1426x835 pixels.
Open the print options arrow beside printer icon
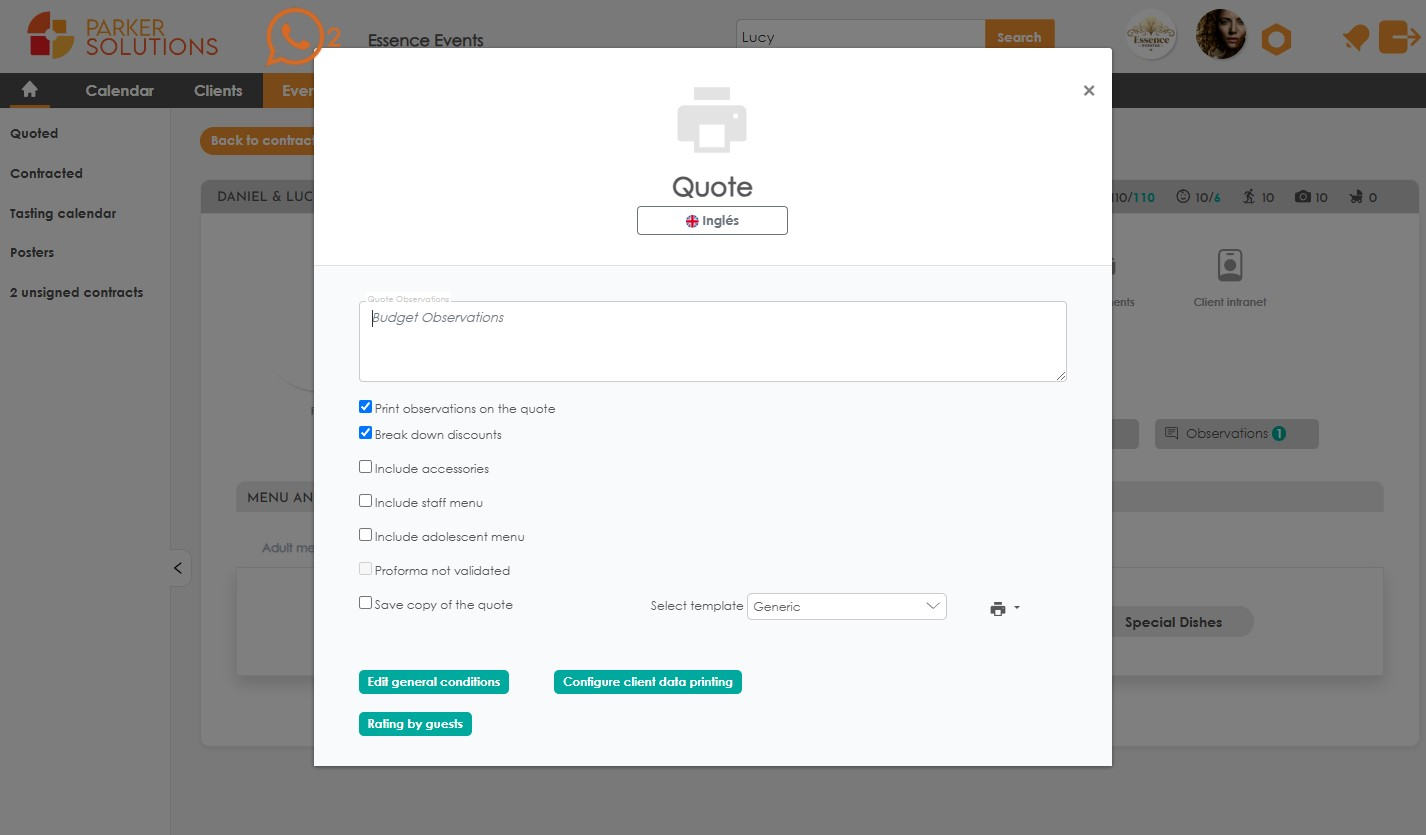point(1015,608)
